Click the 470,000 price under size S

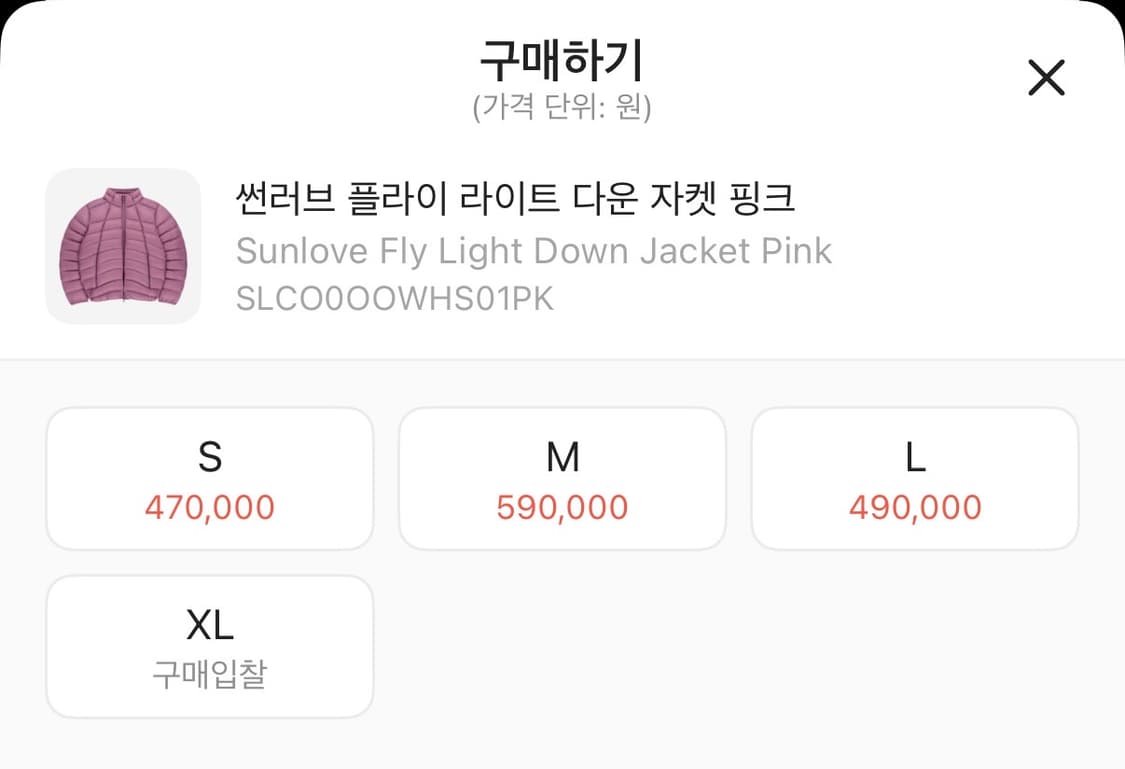[209, 507]
